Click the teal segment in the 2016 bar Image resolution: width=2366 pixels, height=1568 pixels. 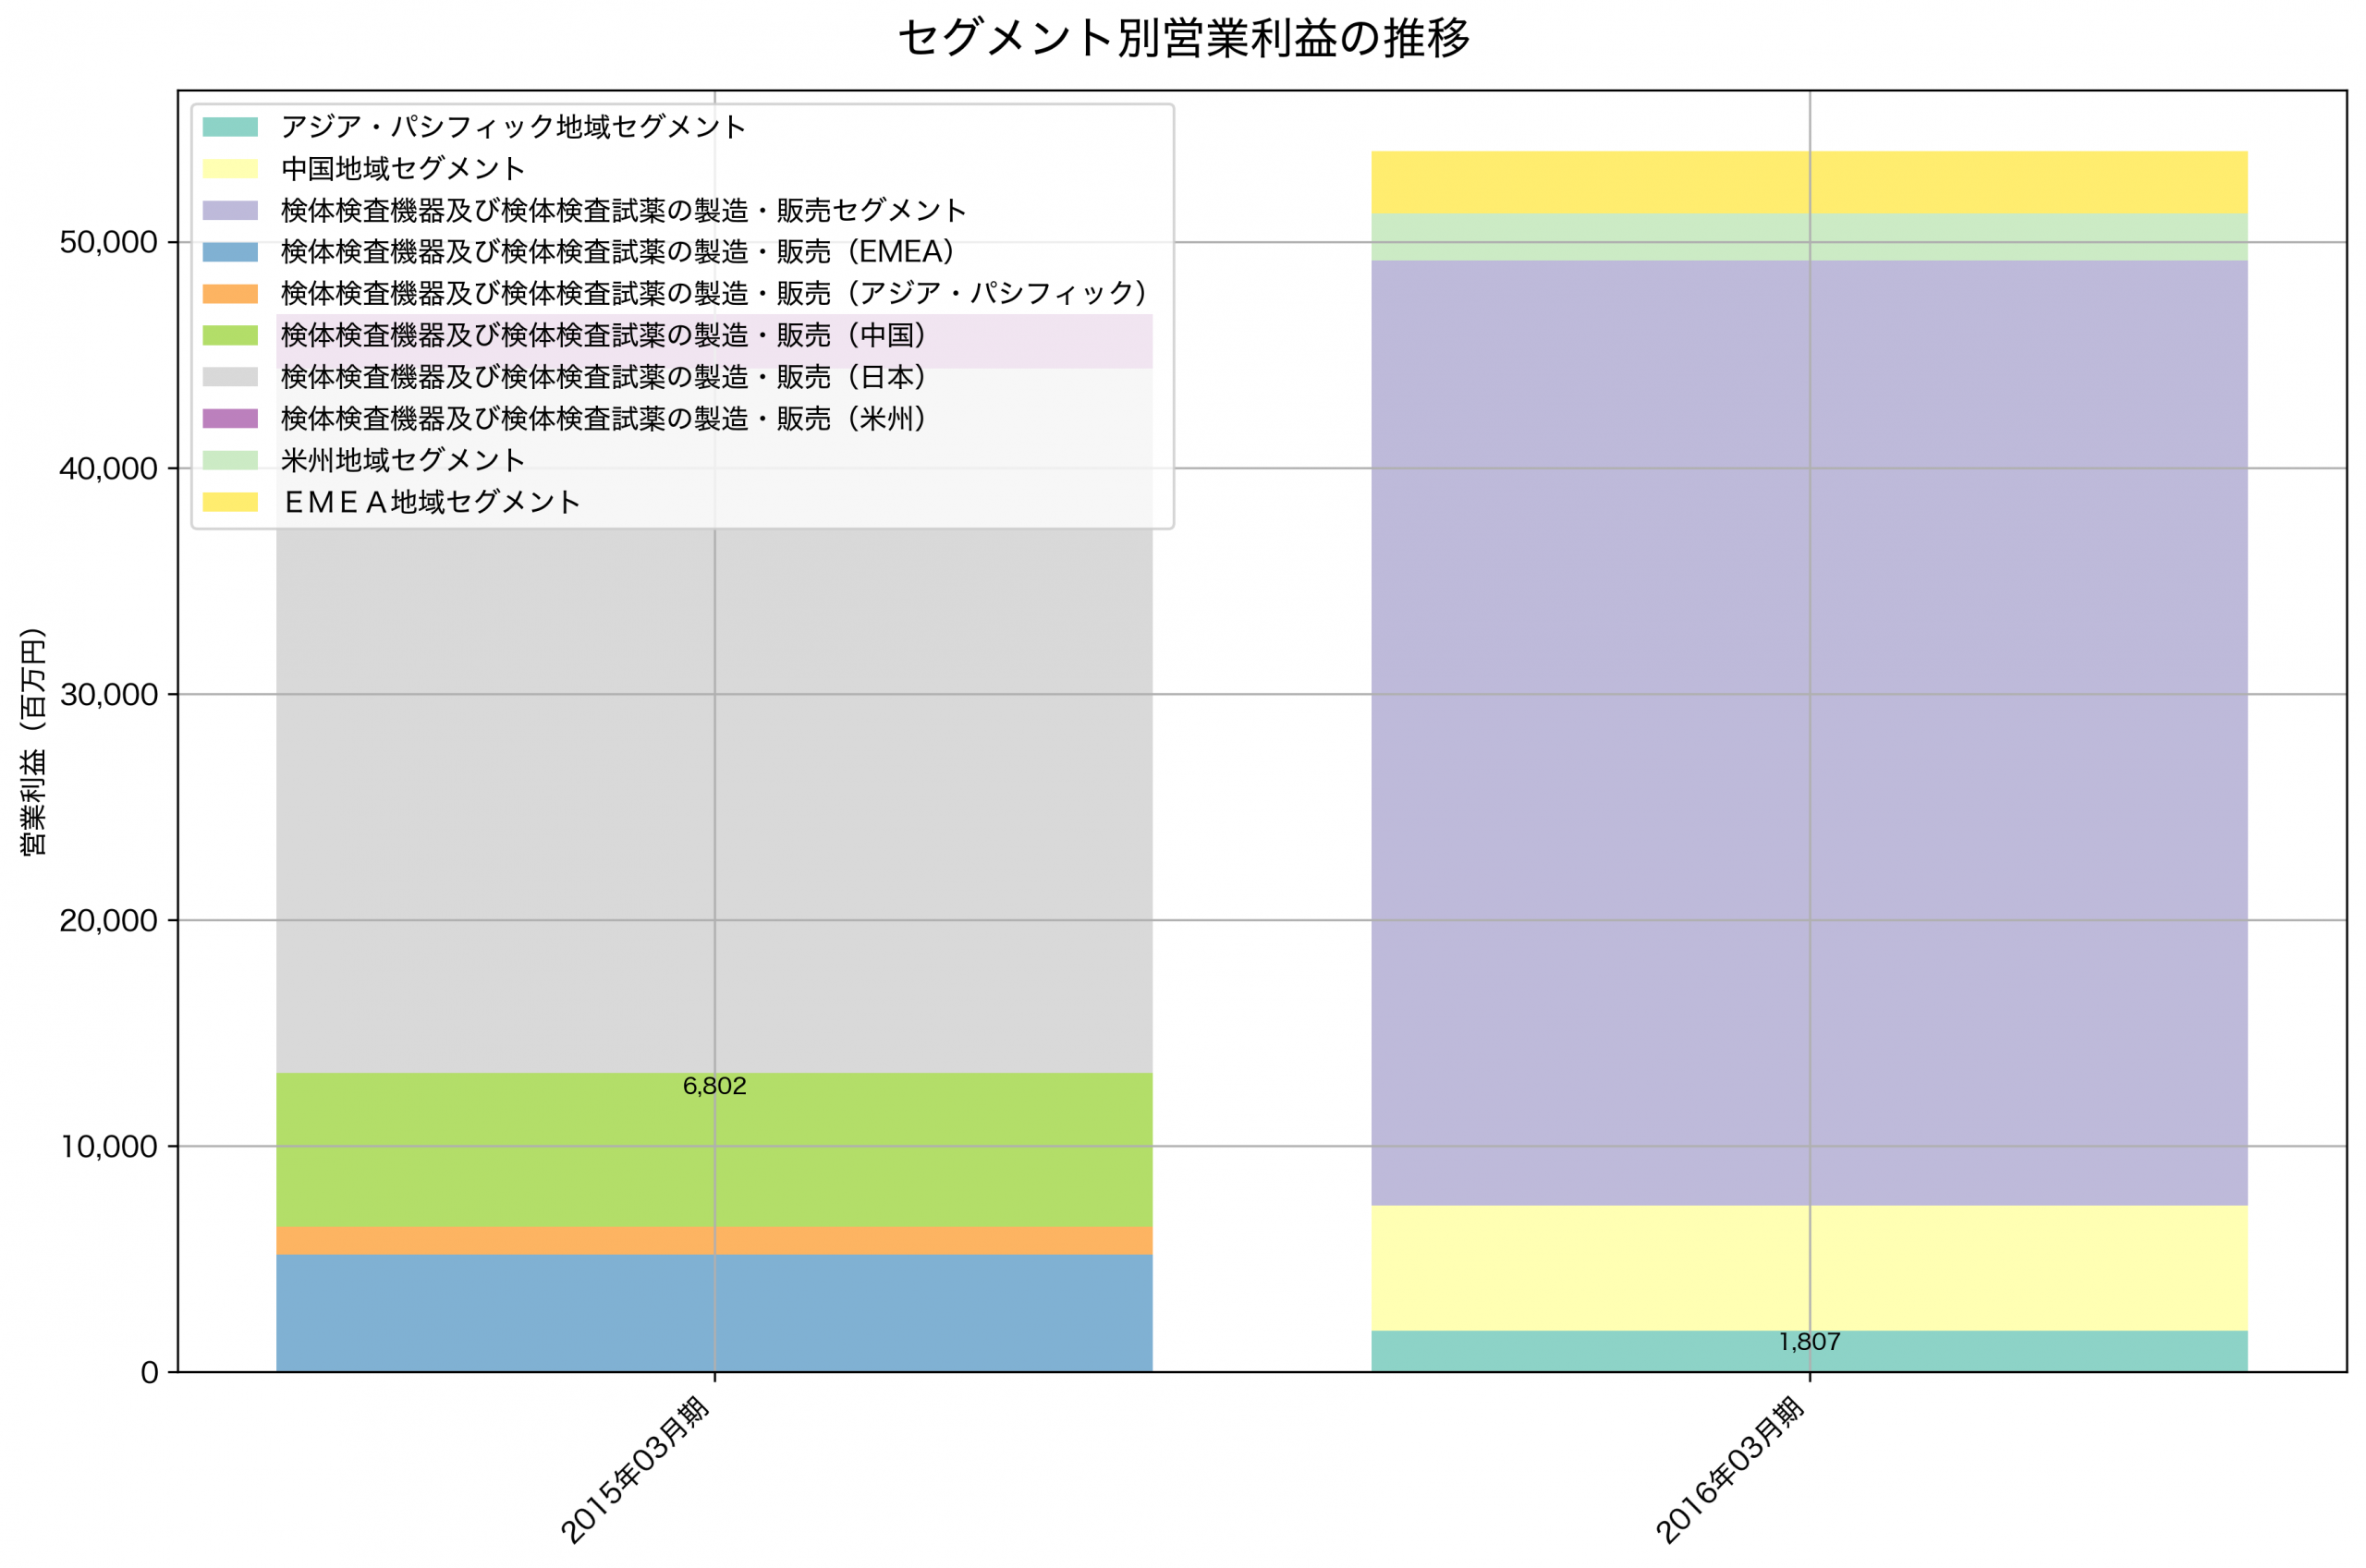click(x=1809, y=1351)
